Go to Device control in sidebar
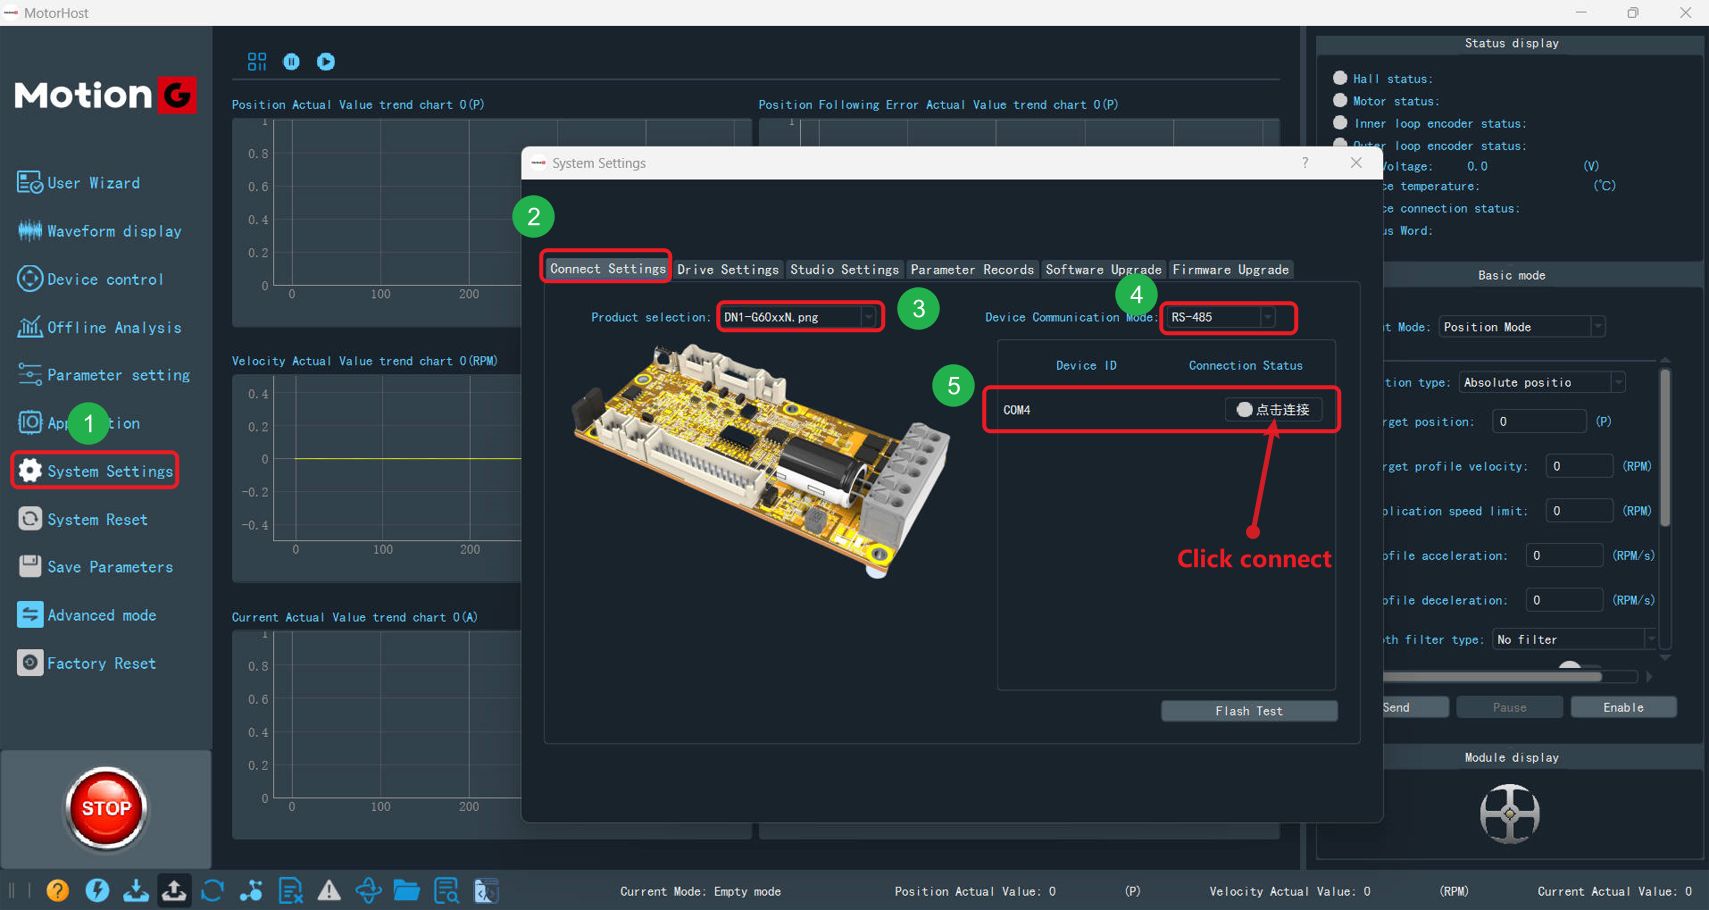 pyautogui.click(x=90, y=279)
